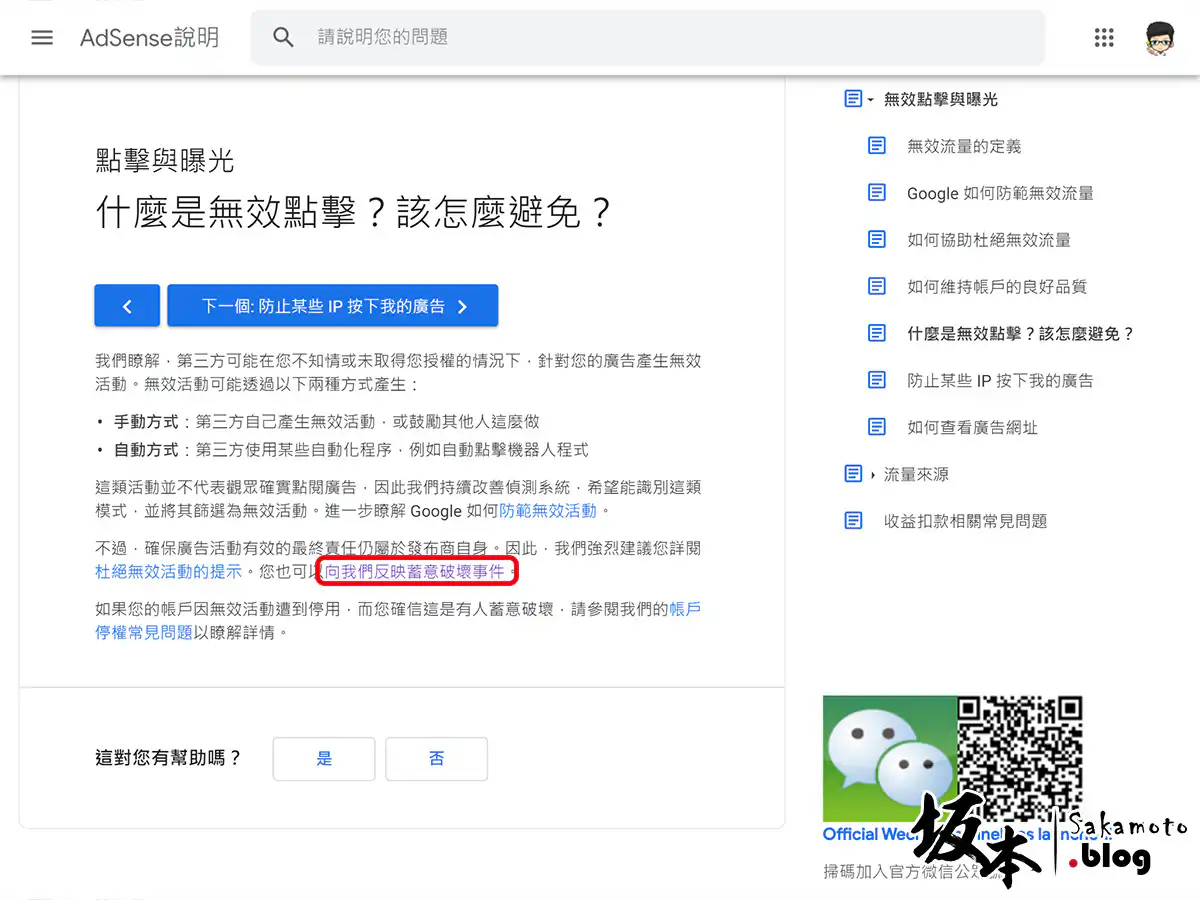Screen dimensions: 1200x900
Task: Collapse the 無效點擊與曝光 section
Action: point(870,100)
